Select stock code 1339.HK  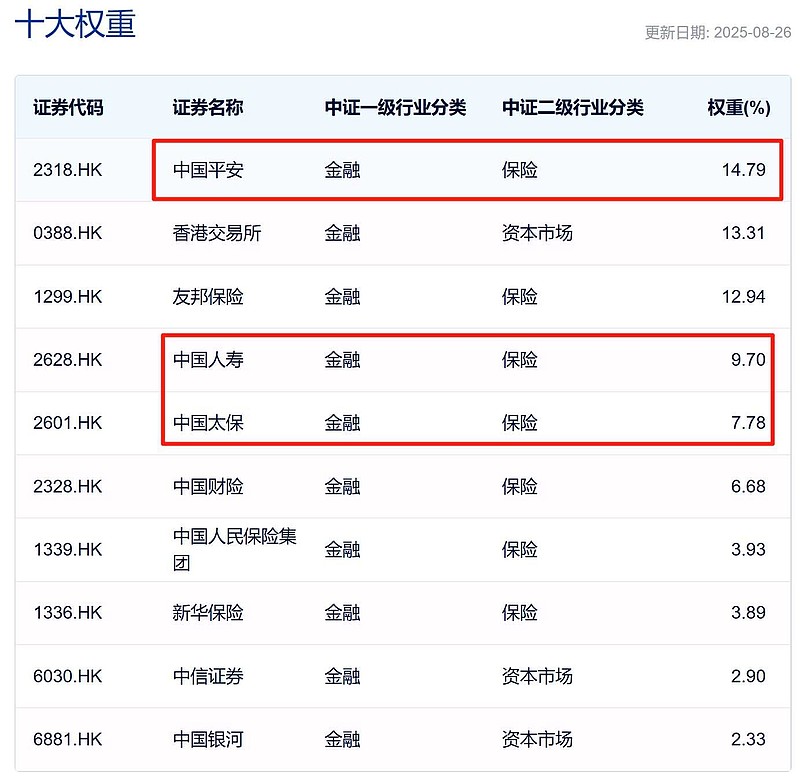coord(68,549)
